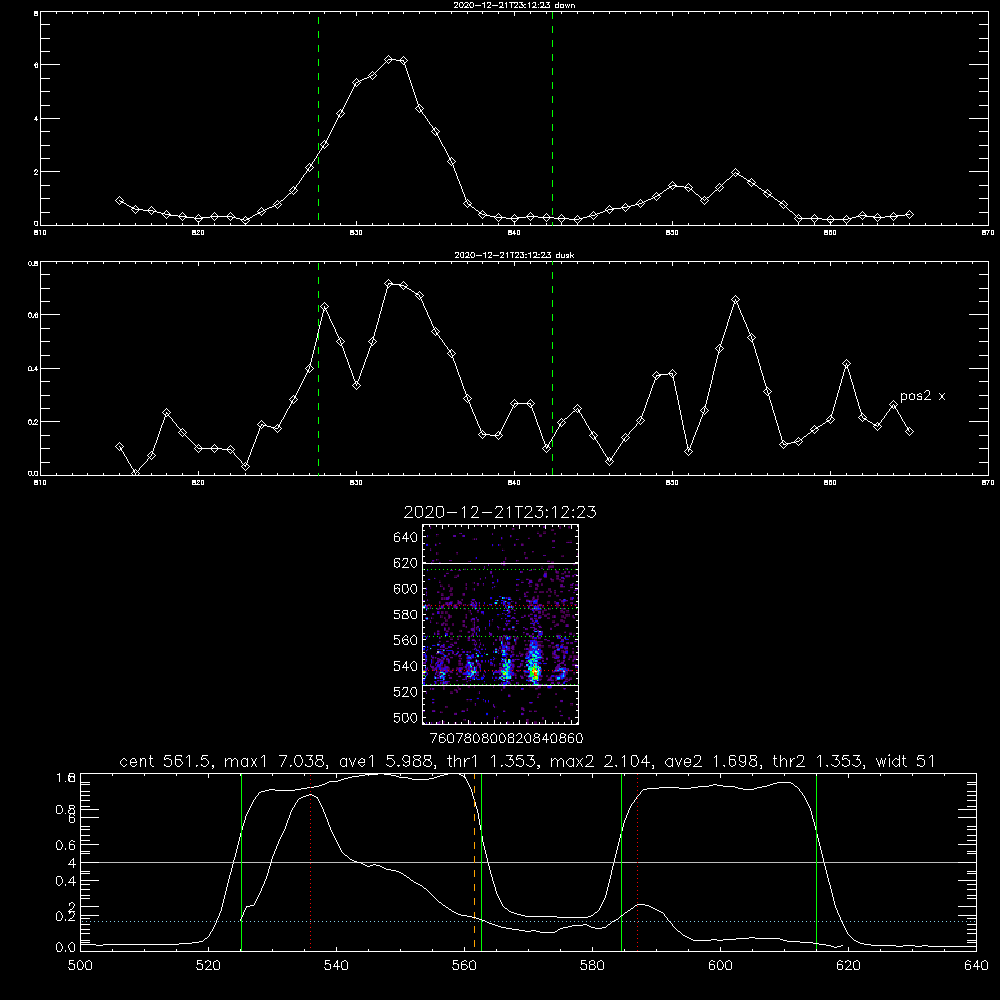Click the spectrogram color image
Image resolution: width=1000 pixels, height=1000 pixels.
click(501, 624)
